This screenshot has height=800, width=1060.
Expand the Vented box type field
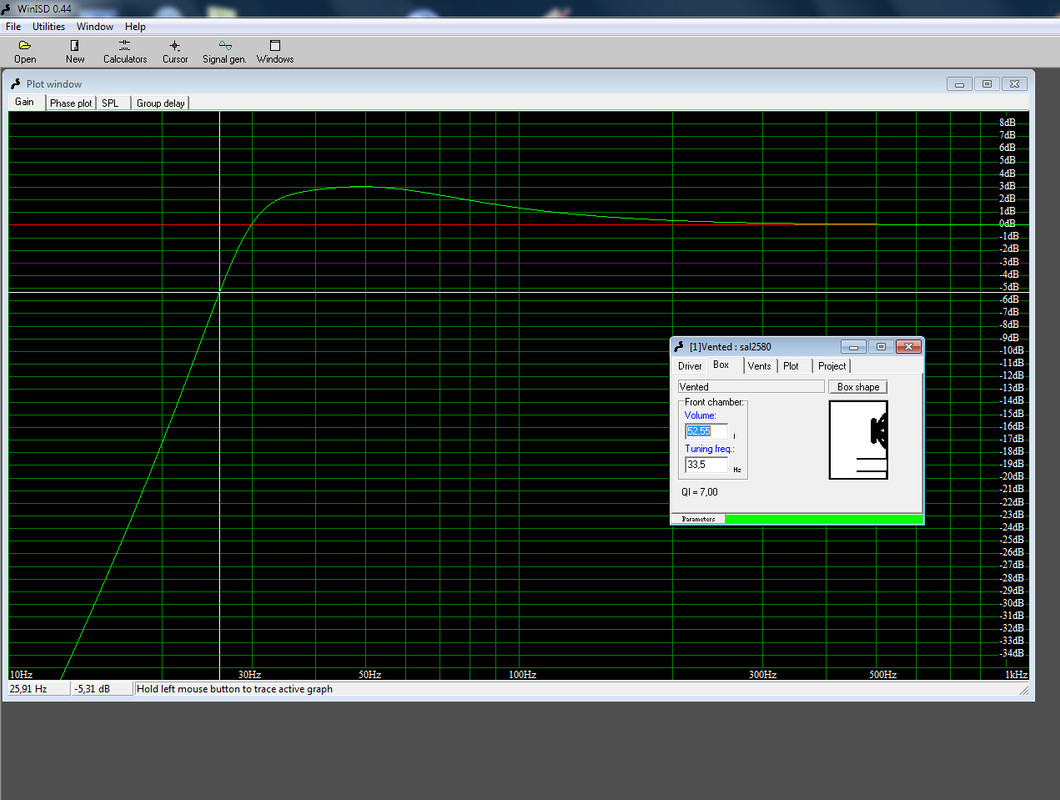point(751,387)
